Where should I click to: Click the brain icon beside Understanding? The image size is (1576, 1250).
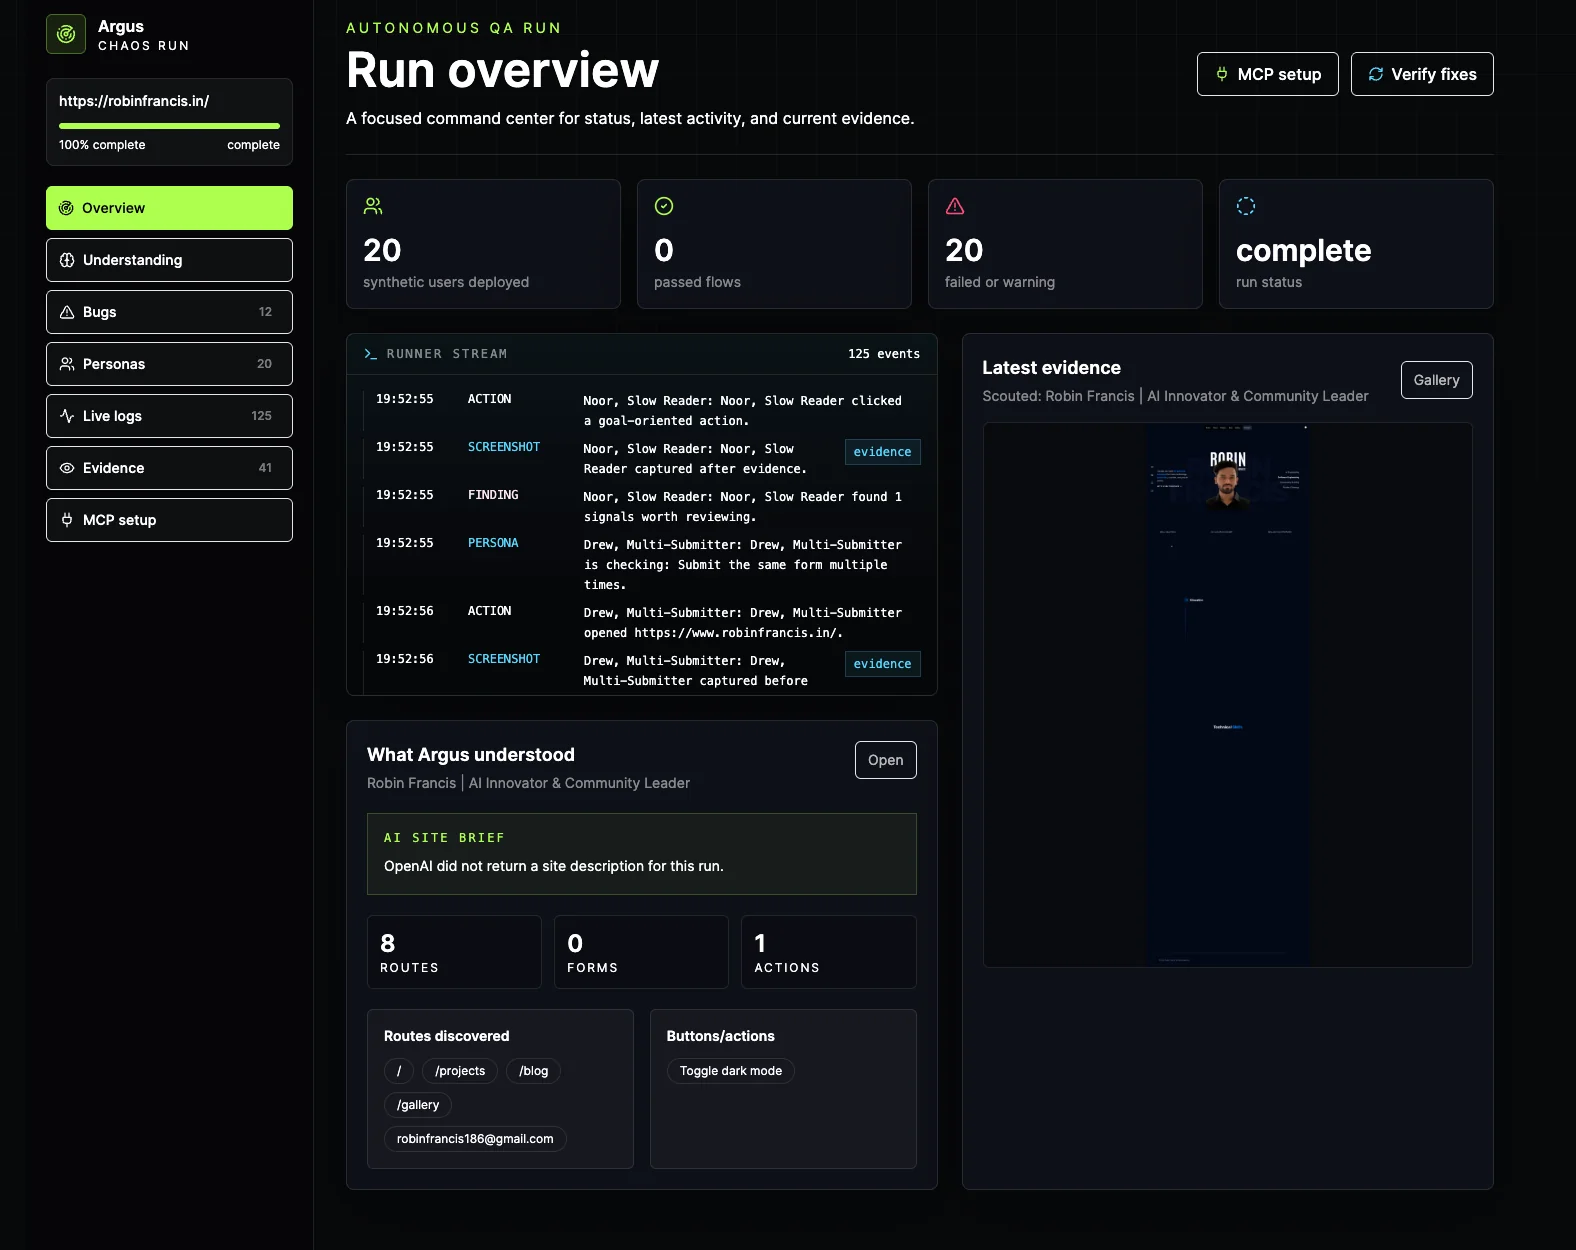pyautogui.click(x=67, y=260)
